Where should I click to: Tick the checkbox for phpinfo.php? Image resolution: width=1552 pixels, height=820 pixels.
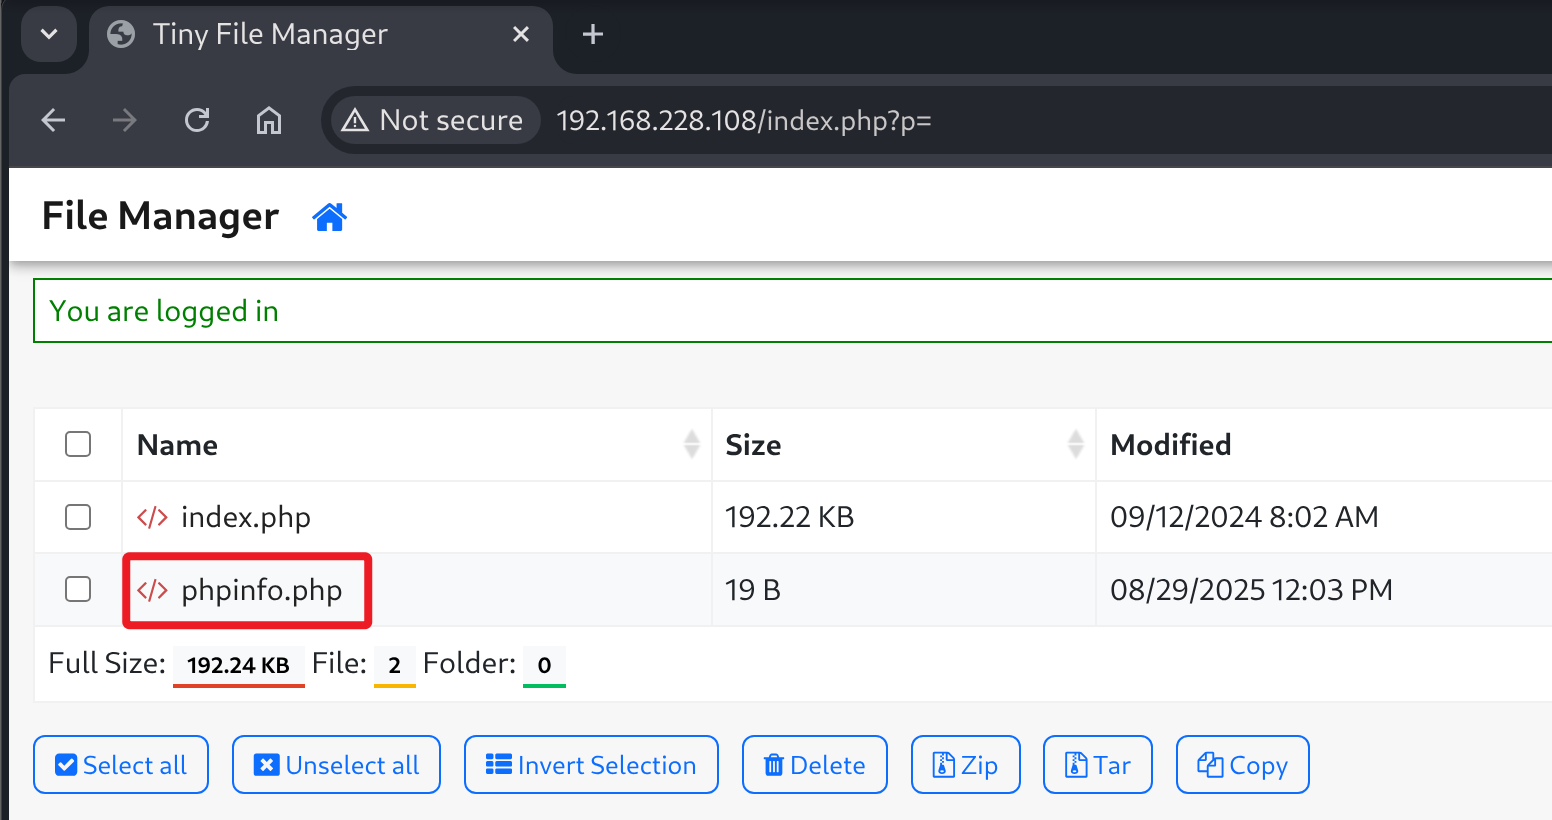click(78, 590)
